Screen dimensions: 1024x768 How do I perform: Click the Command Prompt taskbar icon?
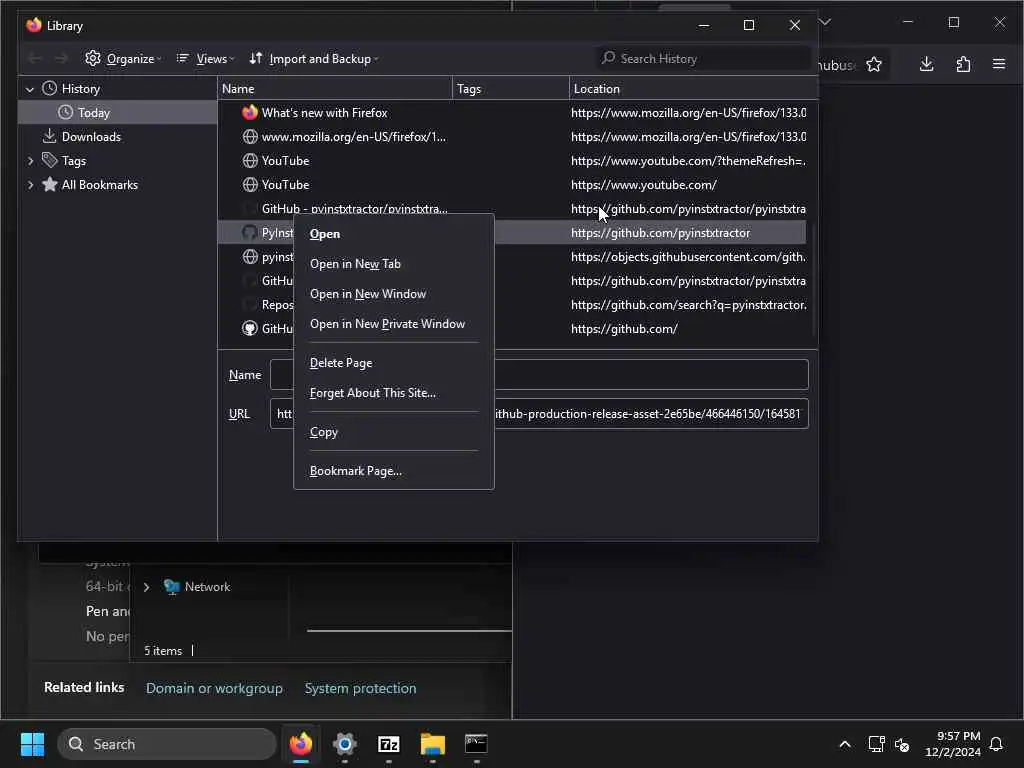[x=476, y=744]
